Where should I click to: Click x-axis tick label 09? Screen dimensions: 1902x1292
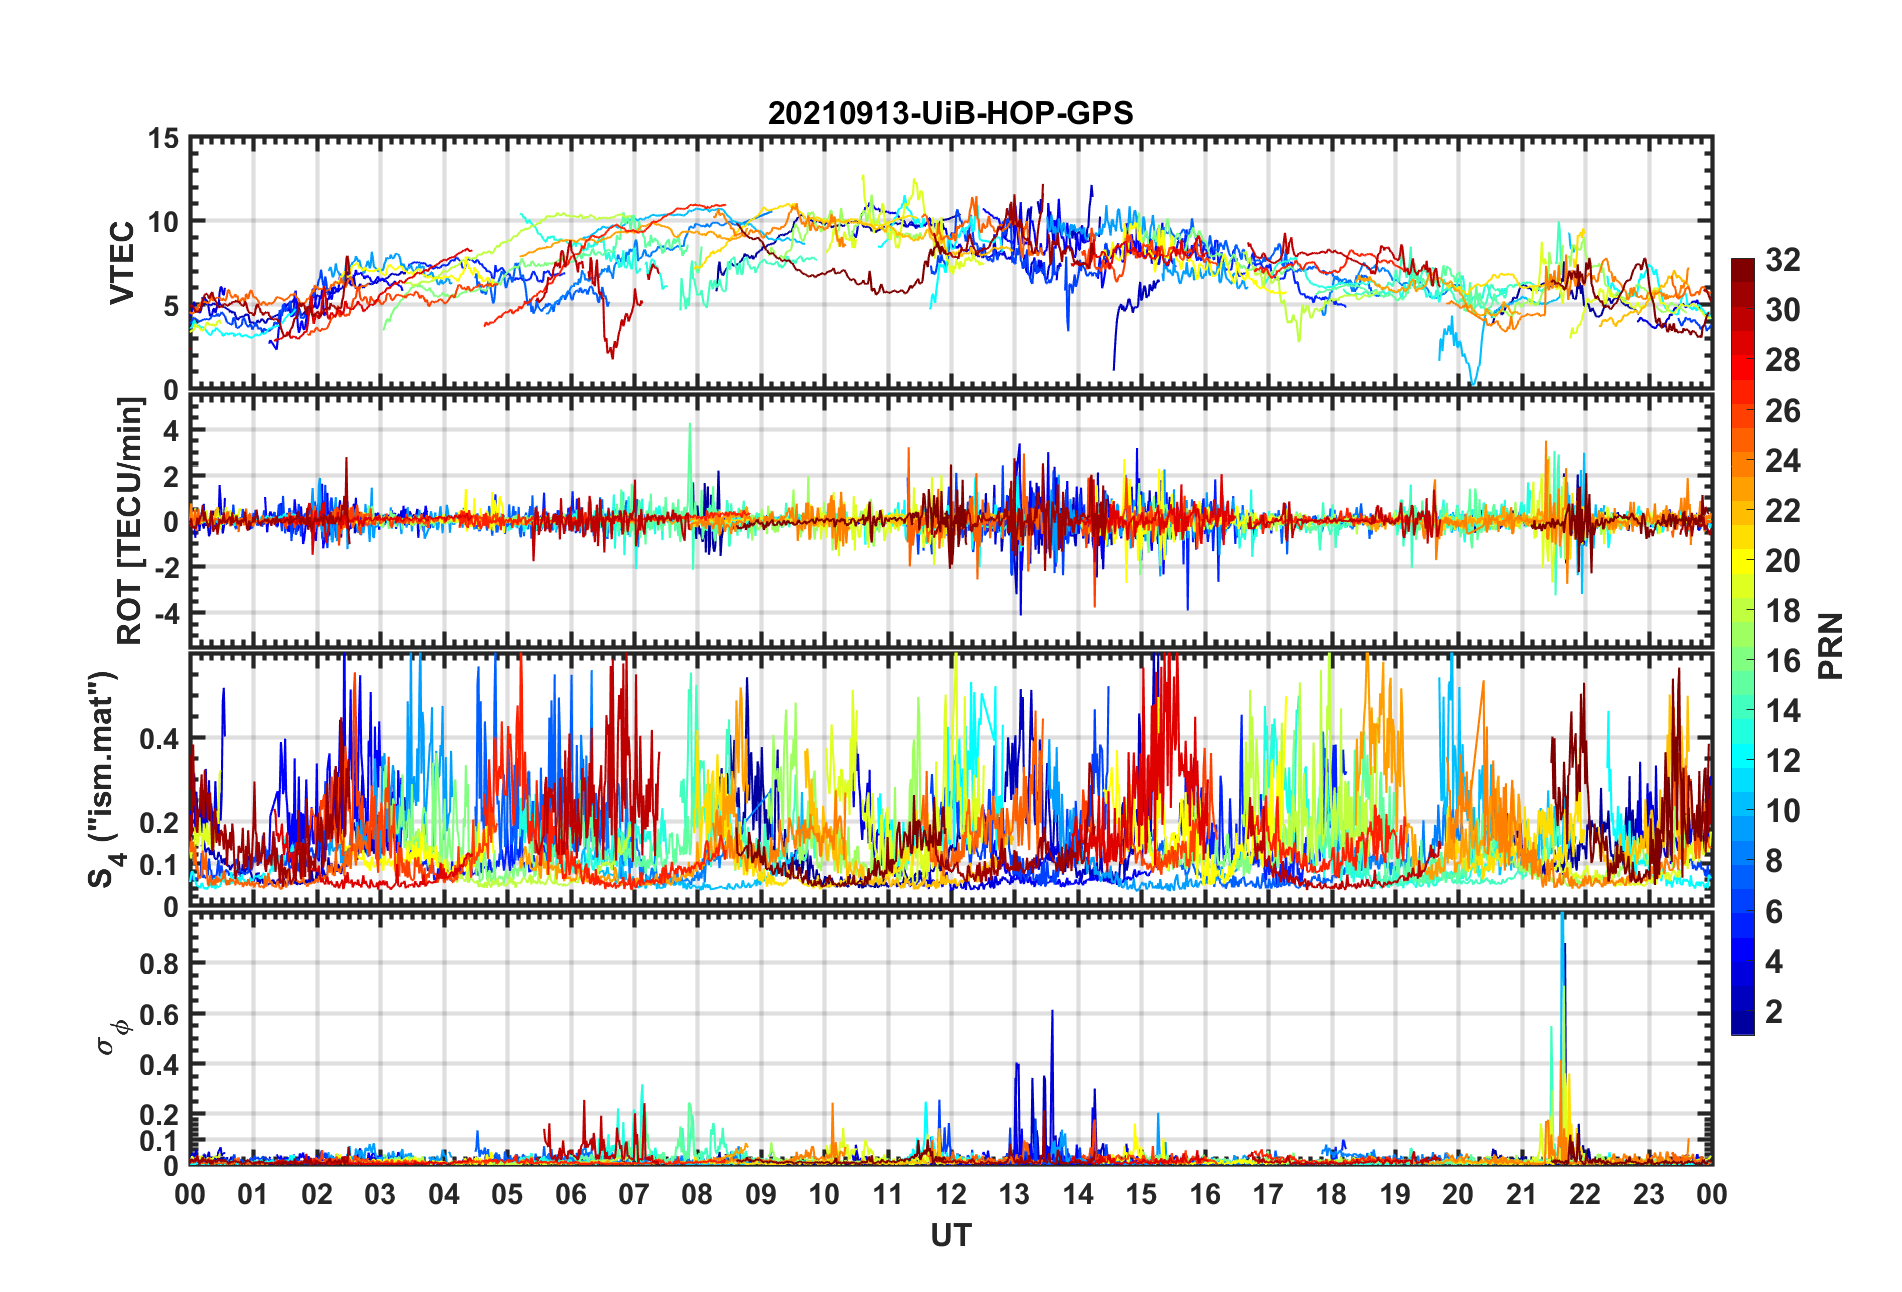point(761,1195)
